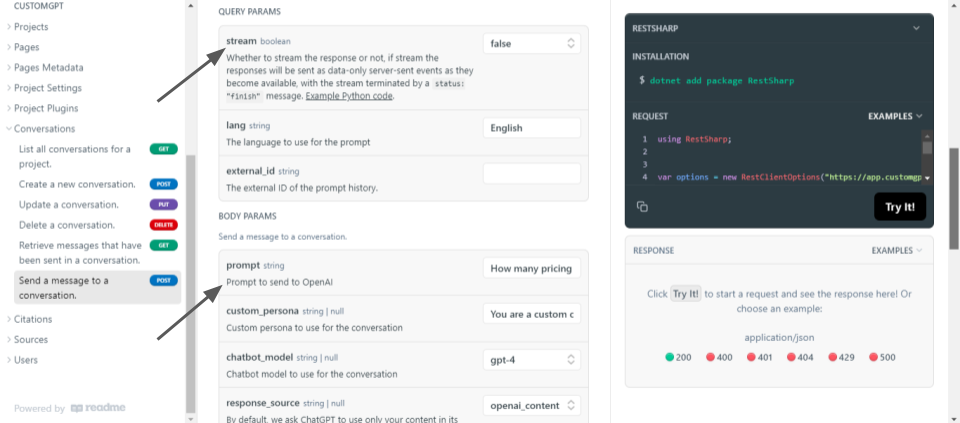Click the lang input field containing English

[x=531, y=128]
